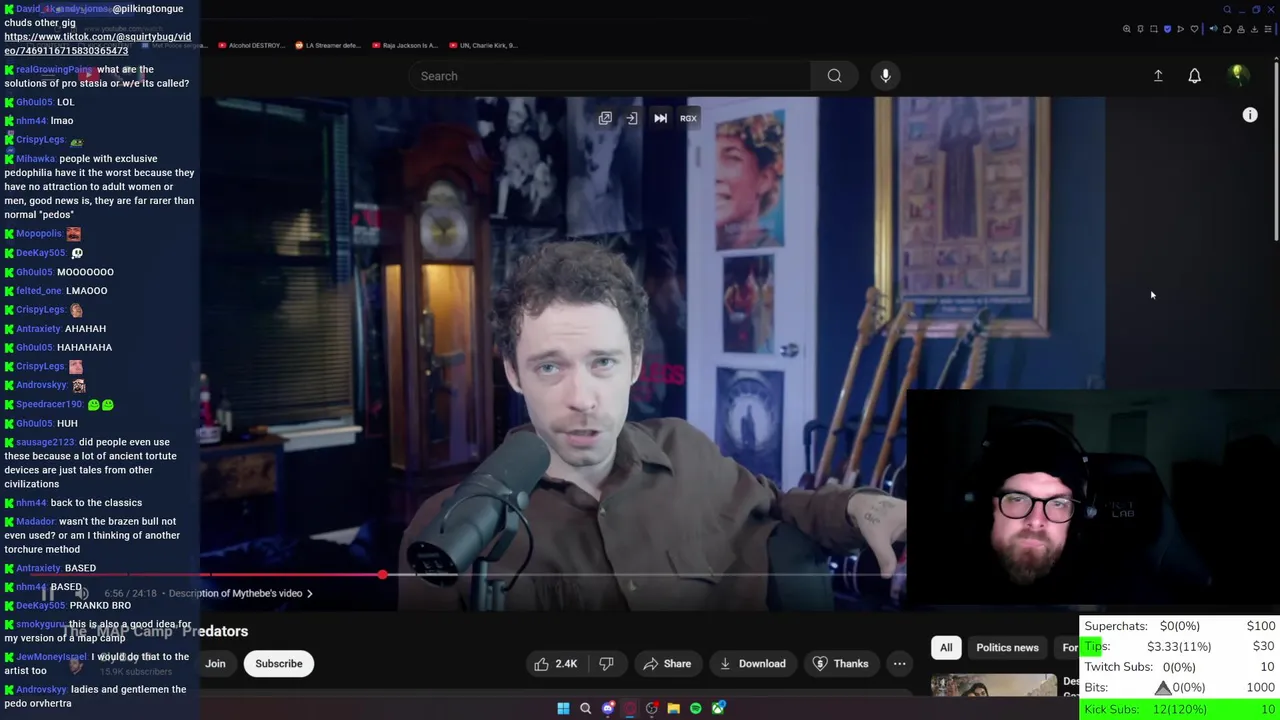This screenshot has height=720, width=1280.
Task: Click the pin icon in browser toolbar
Action: 1140,29
